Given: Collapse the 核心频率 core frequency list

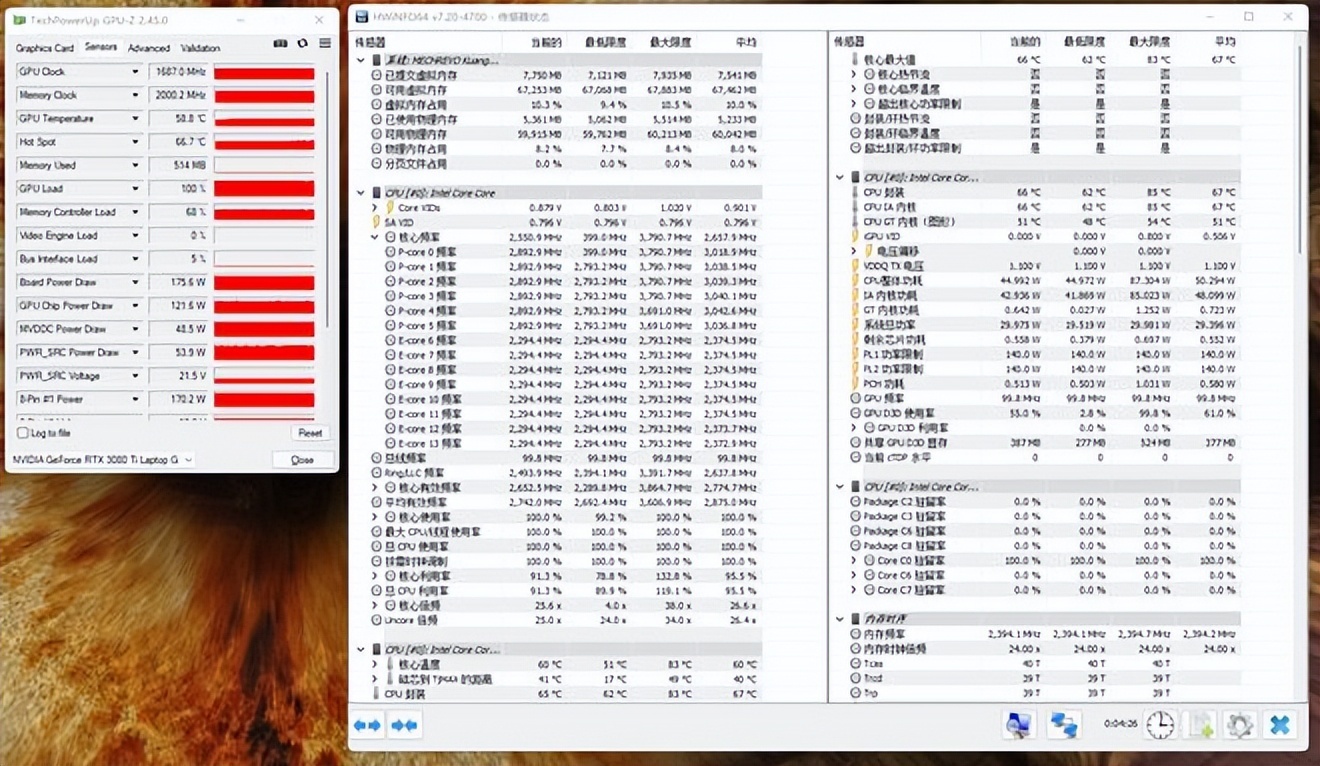Looking at the screenshot, I should [x=375, y=237].
